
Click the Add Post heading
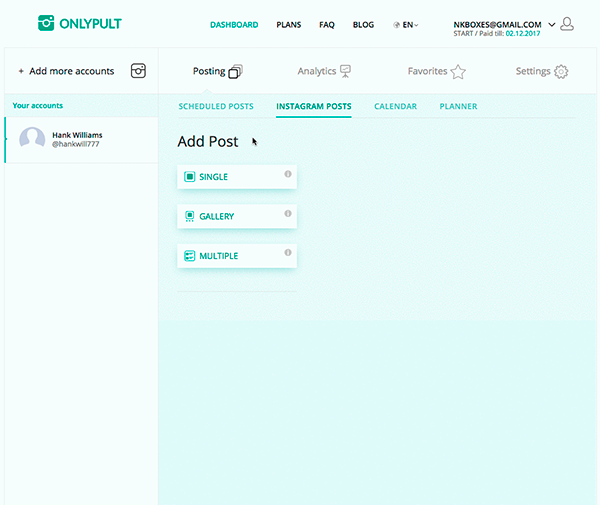208,142
